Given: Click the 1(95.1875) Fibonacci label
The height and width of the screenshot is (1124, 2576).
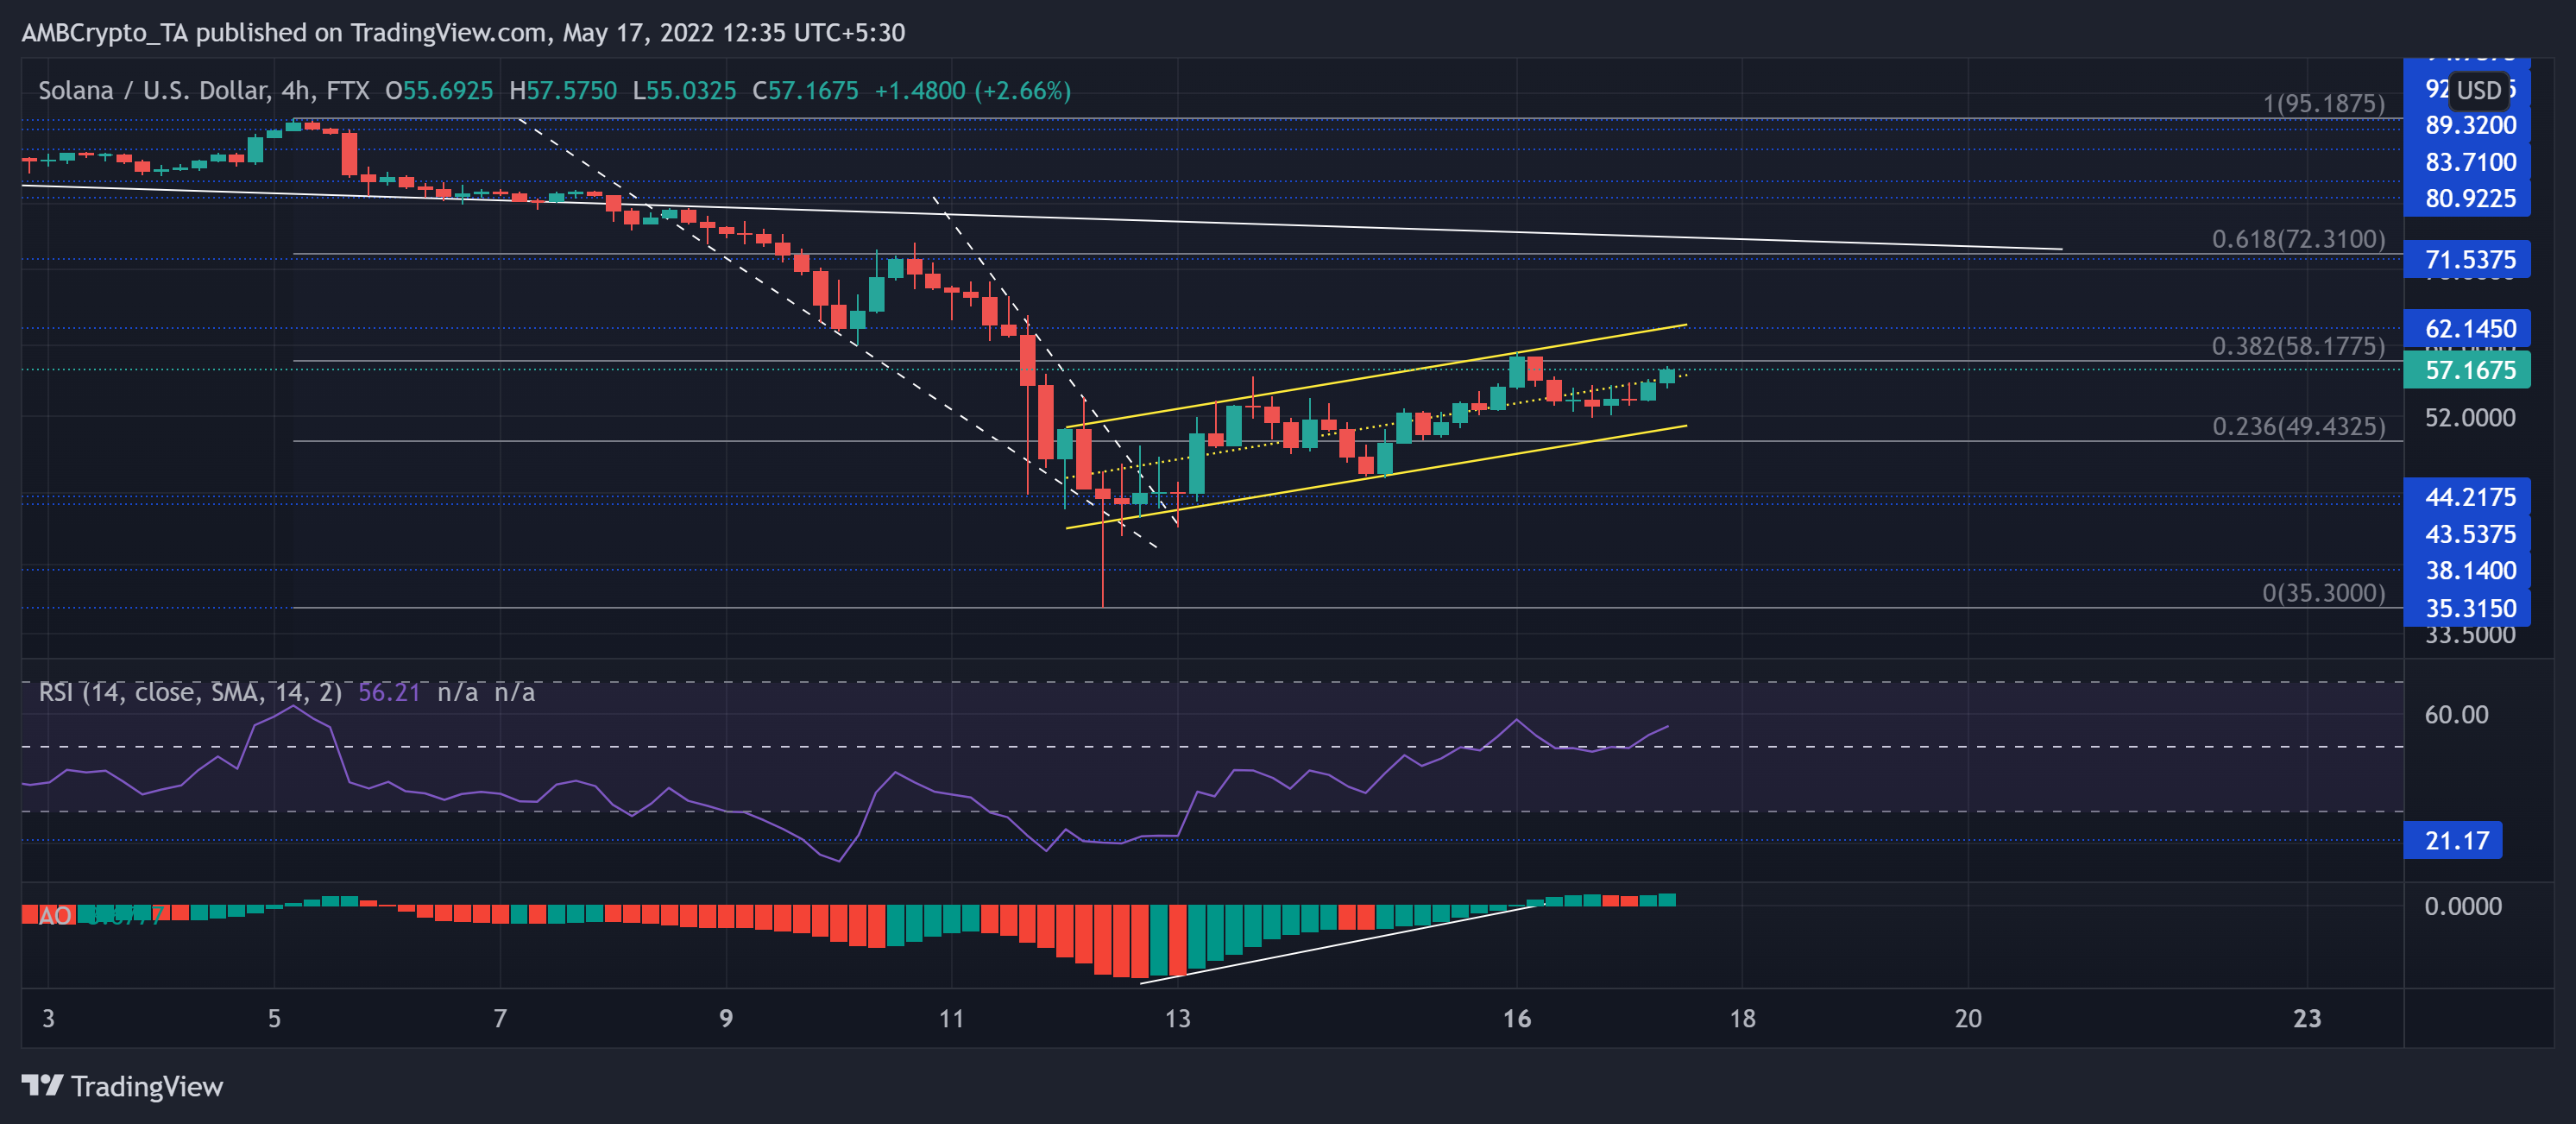Looking at the screenshot, I should 2322,104.
